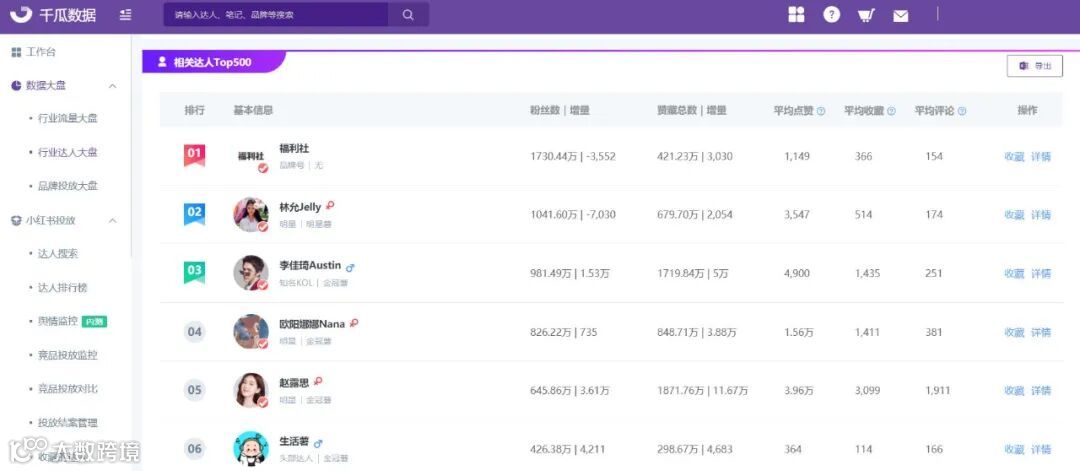Open 行业流量大盘 menu item

click(68, 118)
